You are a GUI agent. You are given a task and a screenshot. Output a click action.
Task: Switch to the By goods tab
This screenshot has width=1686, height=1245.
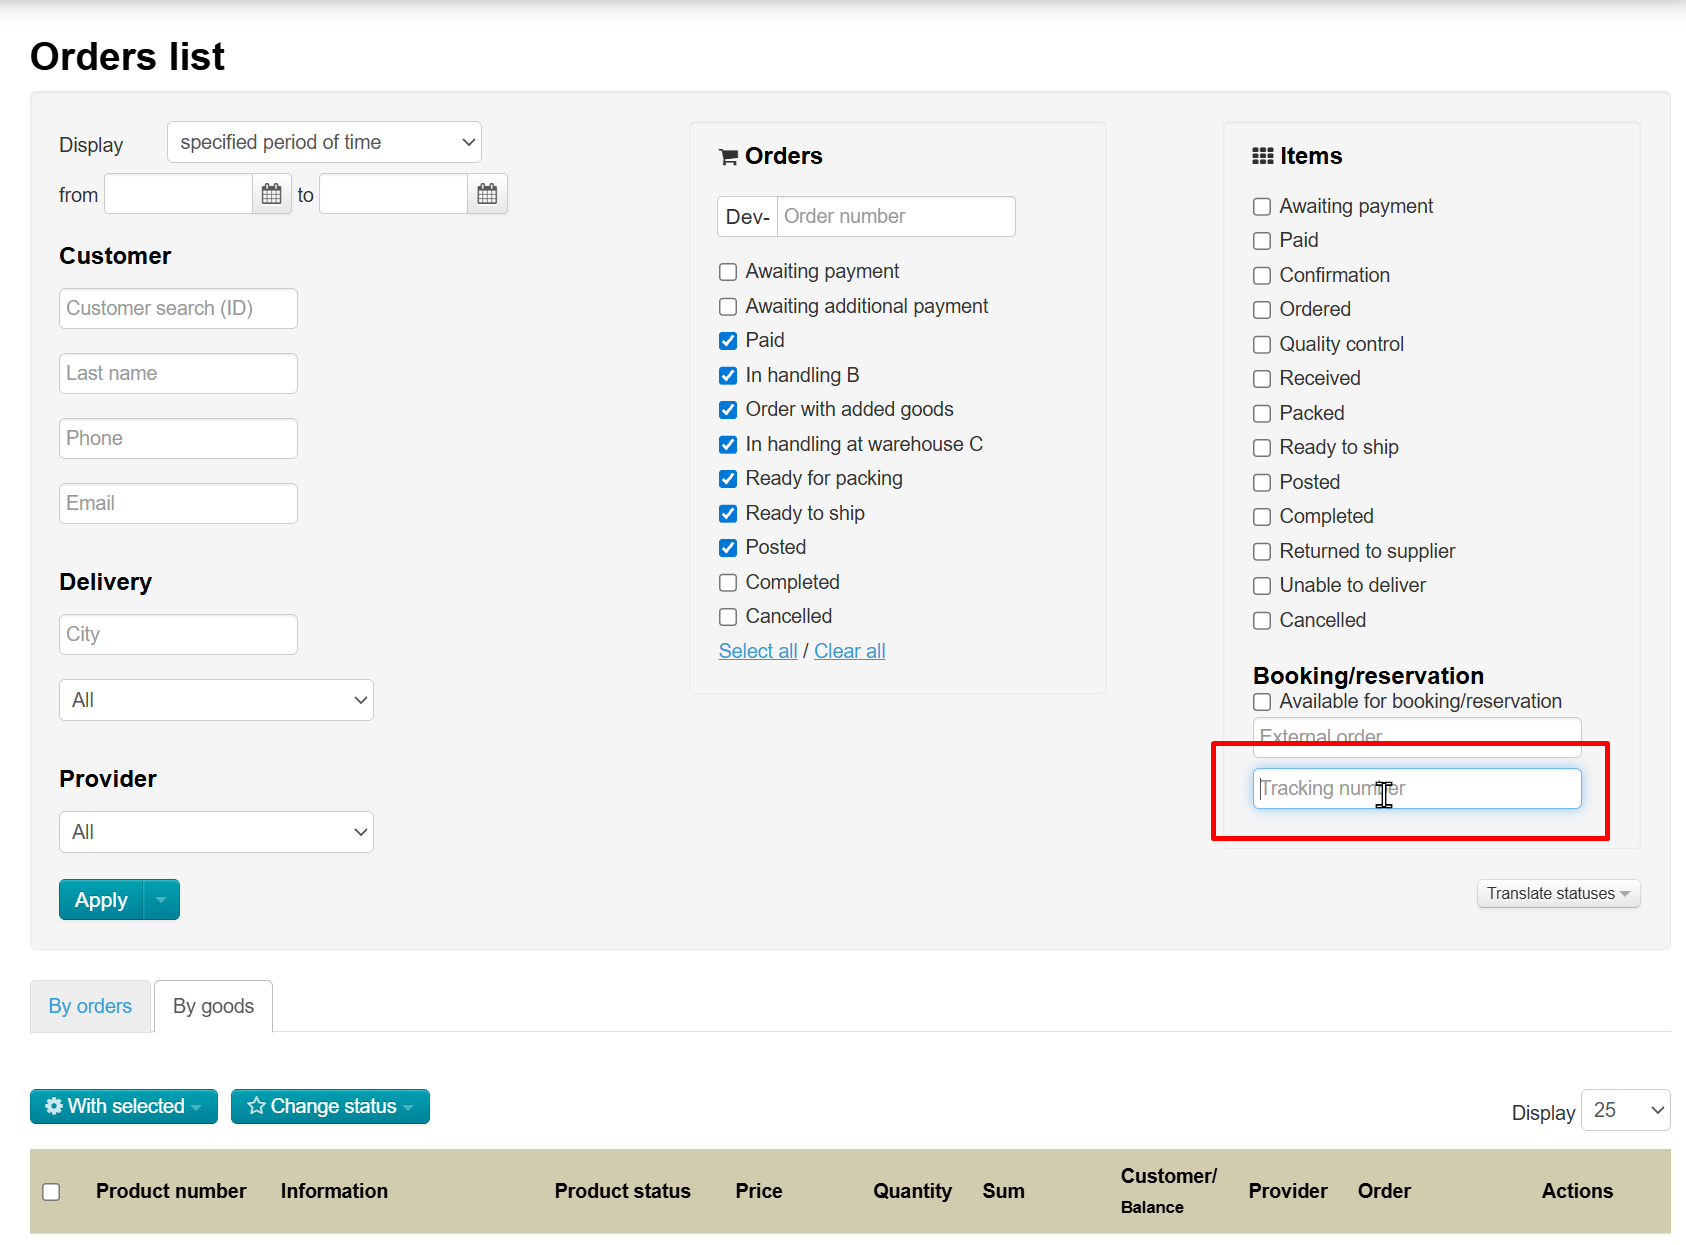[x=213, y=1006]
